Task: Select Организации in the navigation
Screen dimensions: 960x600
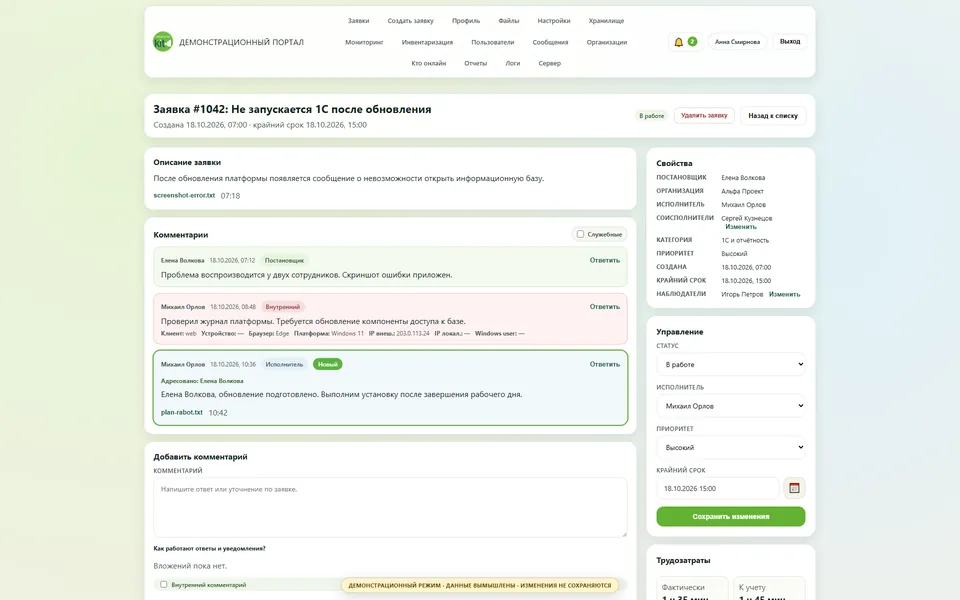Action: (x=607, y=42)
